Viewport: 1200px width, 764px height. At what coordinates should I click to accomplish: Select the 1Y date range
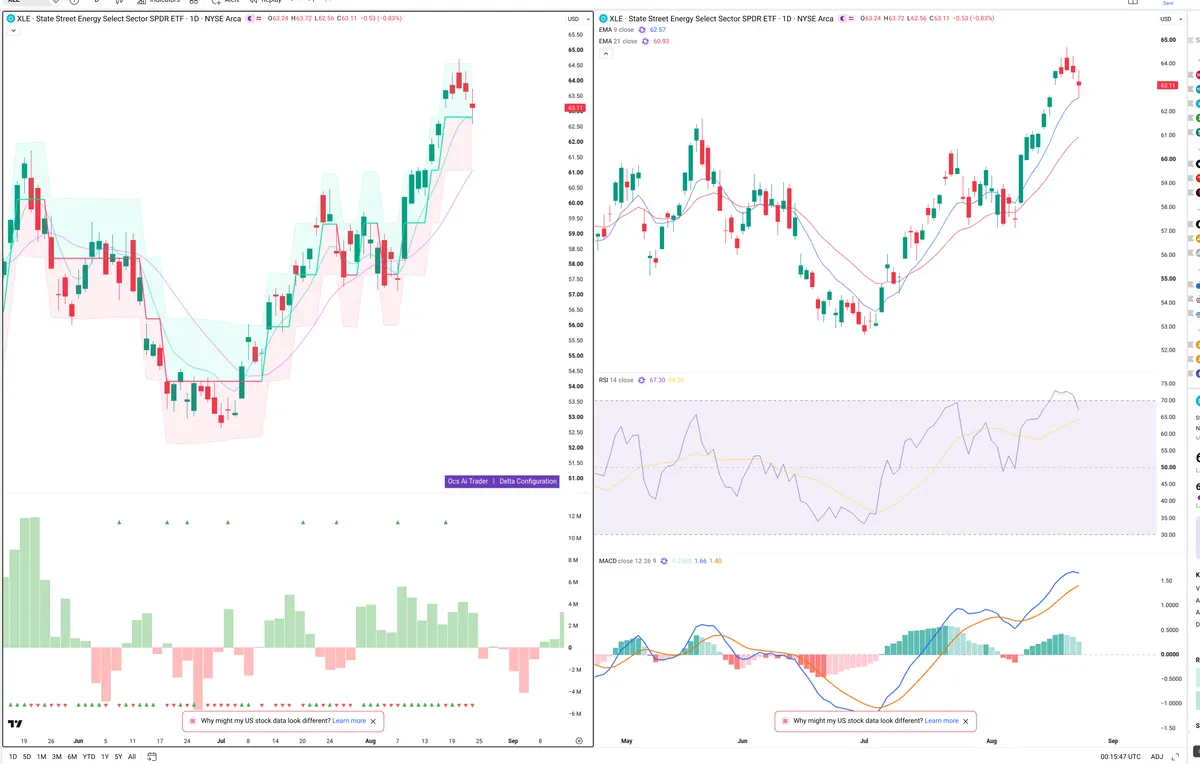tap(105, 757)
